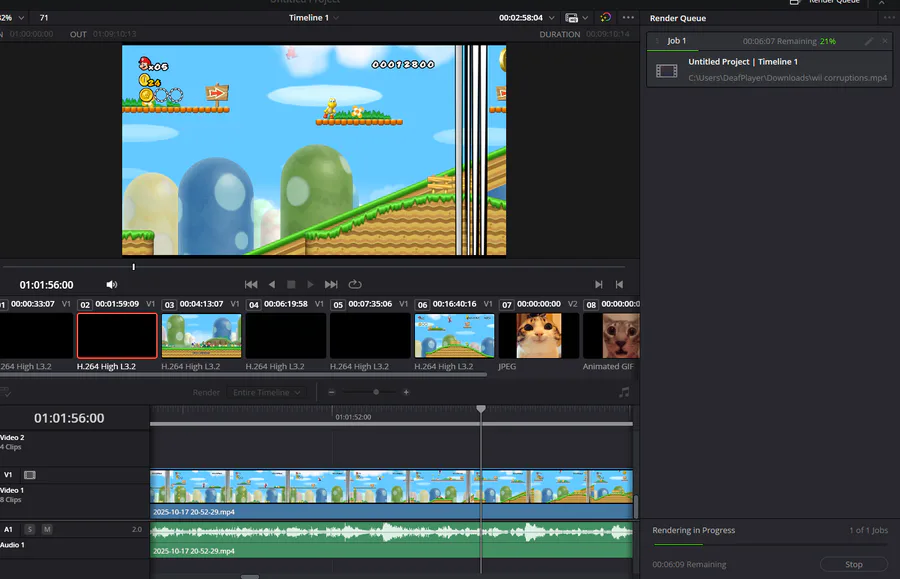Viewport: 900px width, 579px height.
Task: Click the timeline zoom slider handle
Action: [374, 393]
